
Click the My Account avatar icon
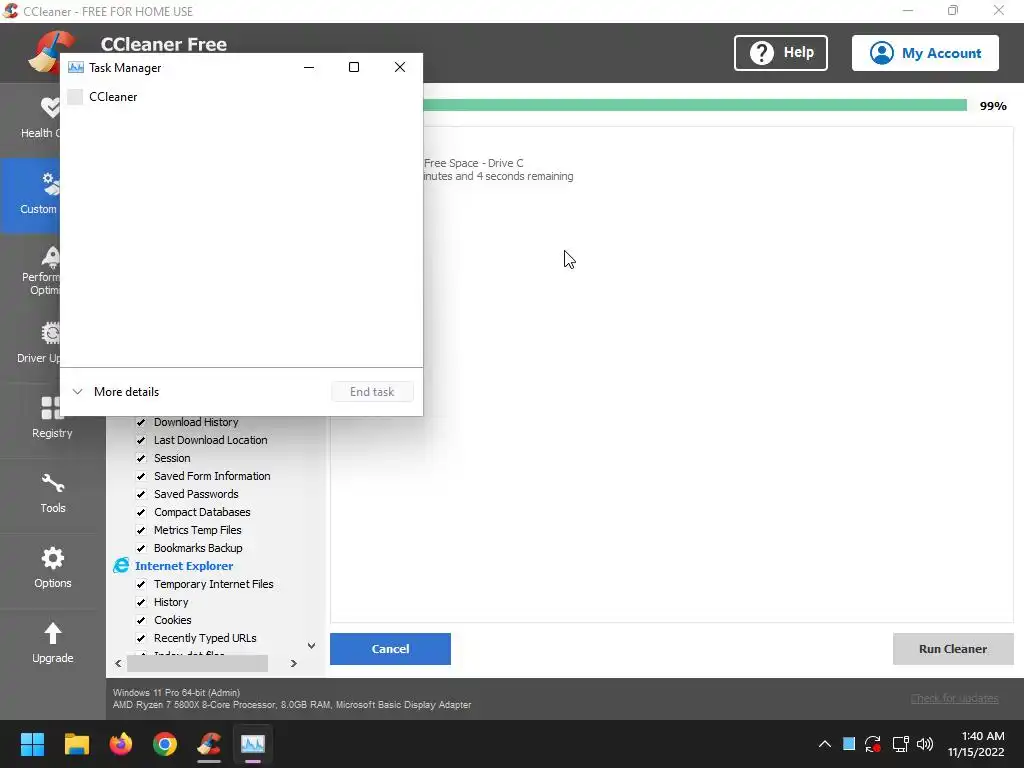(882, 53)
